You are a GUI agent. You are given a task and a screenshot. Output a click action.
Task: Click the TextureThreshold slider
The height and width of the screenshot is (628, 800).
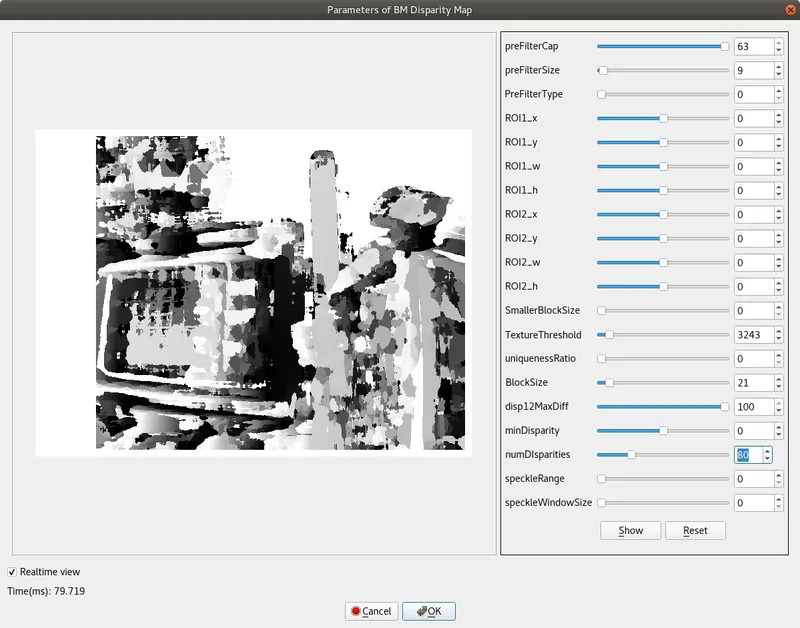(663, 335)
